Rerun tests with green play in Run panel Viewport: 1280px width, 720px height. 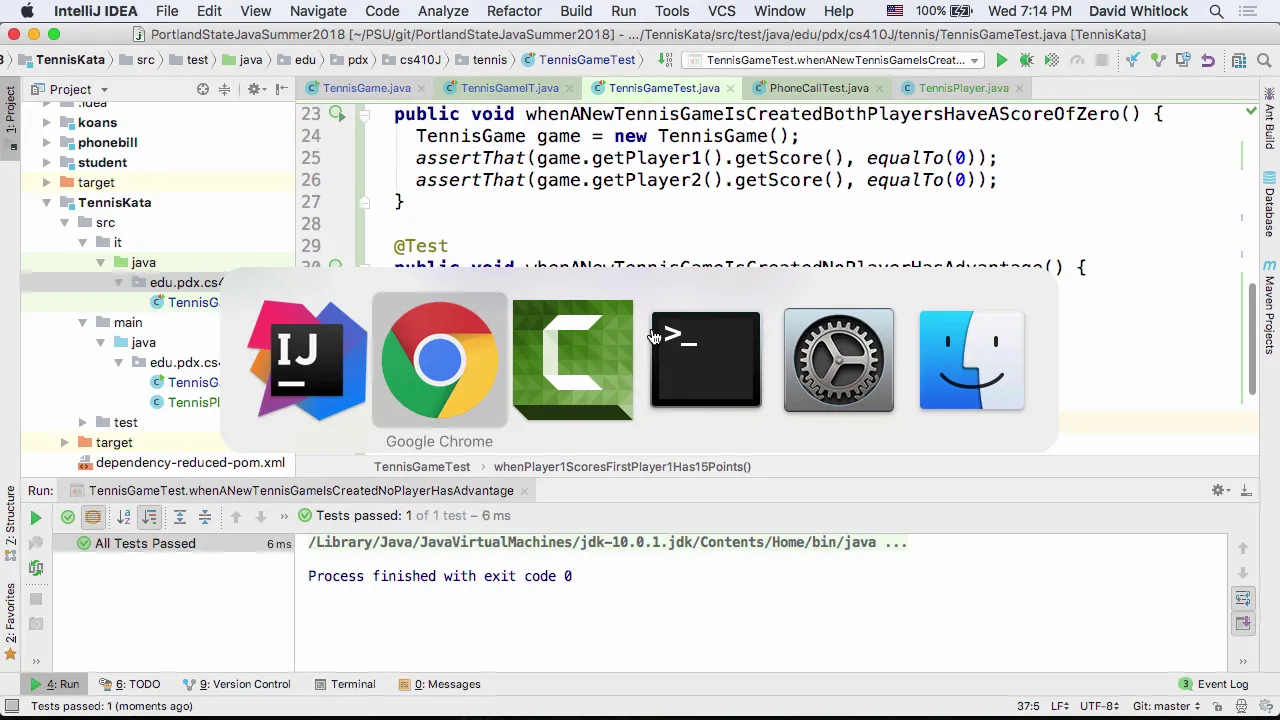35,518
